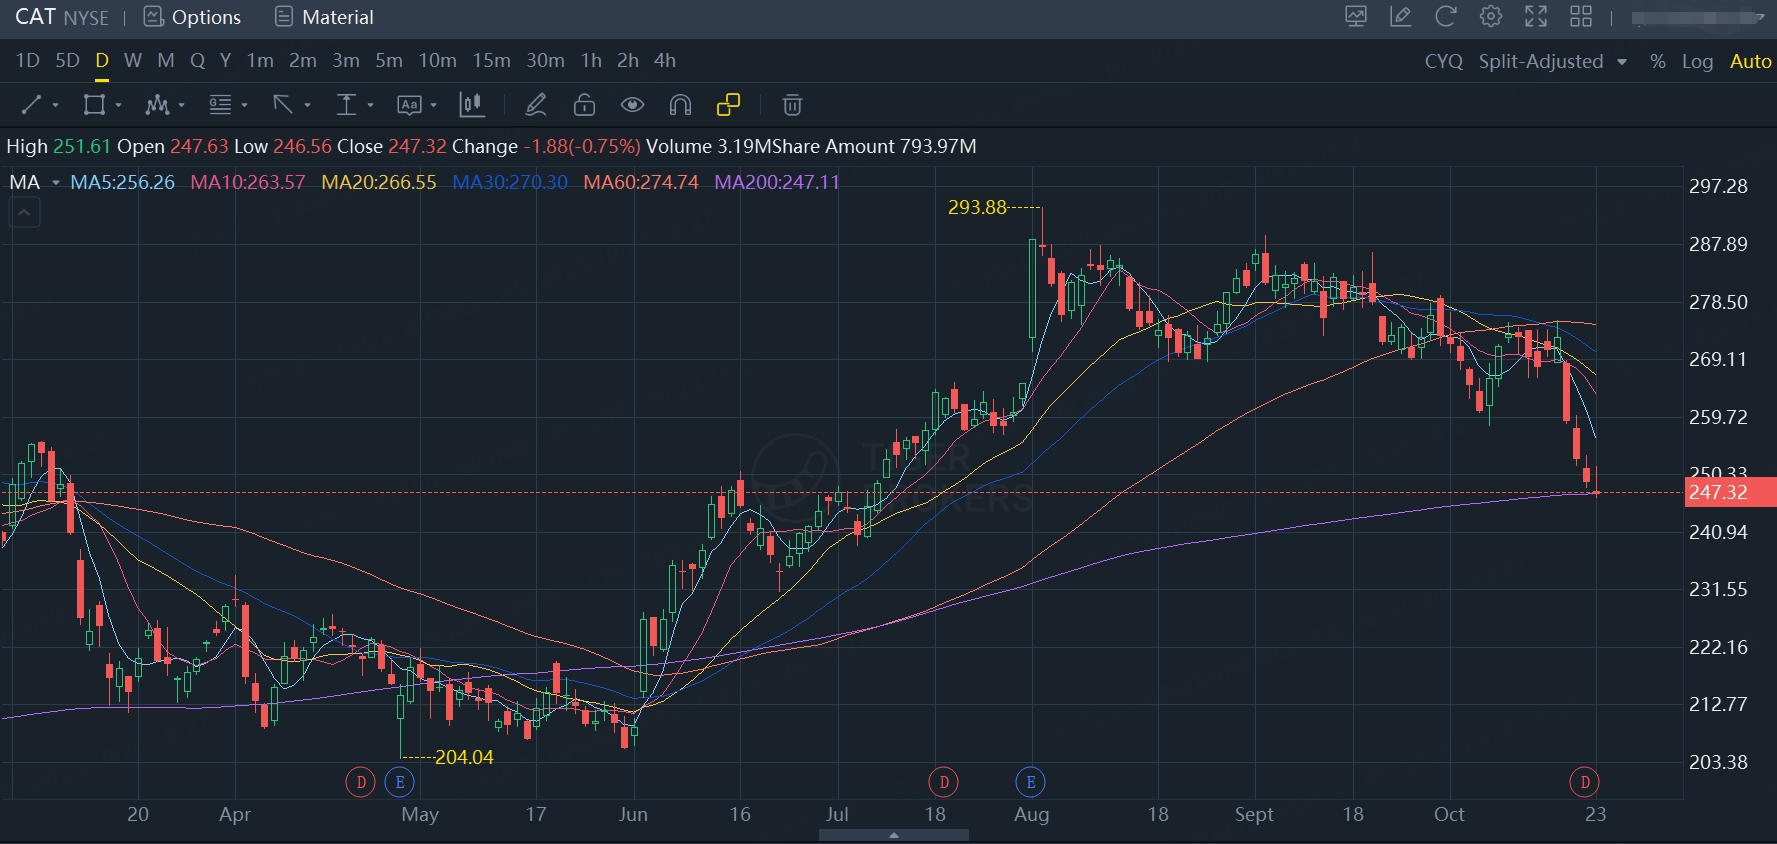1777x844 pixels.
Task: Click the bottom time range scrollbar
Action: pyautogui.click(x=893, y=835)
